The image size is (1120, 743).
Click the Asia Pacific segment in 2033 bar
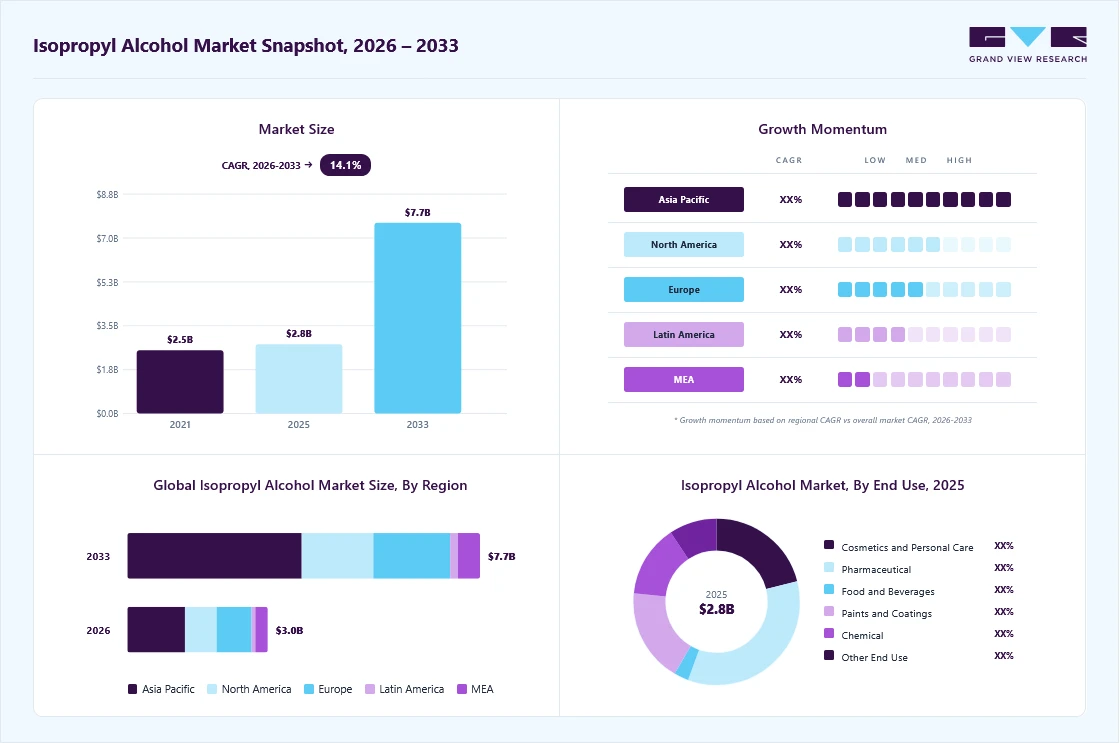[x=214, y=556]
